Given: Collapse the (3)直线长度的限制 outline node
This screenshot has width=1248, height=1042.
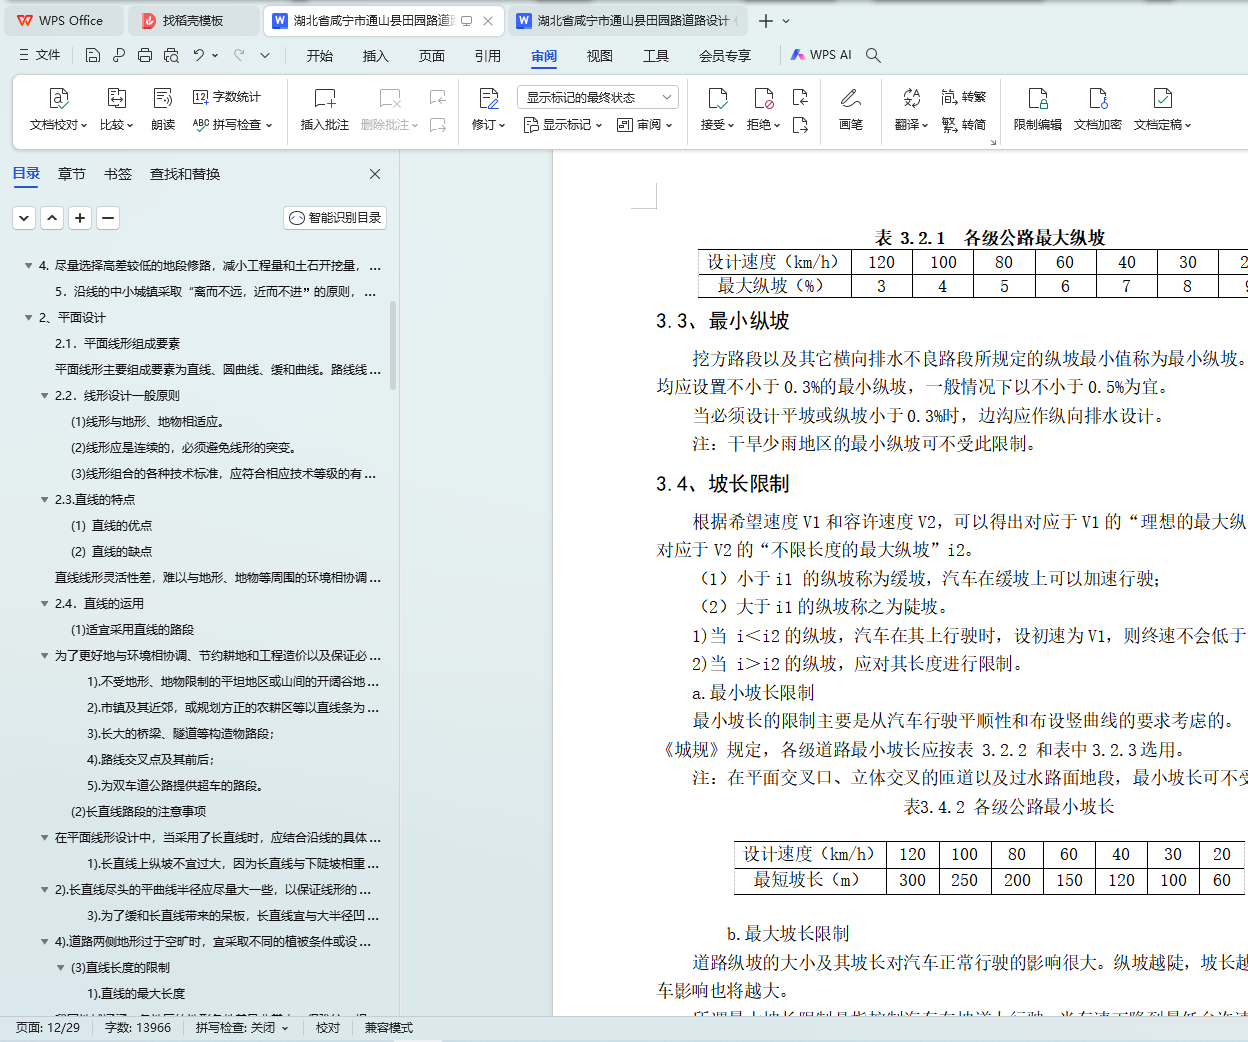Looking at the screenshot, I should pos(60,968).
